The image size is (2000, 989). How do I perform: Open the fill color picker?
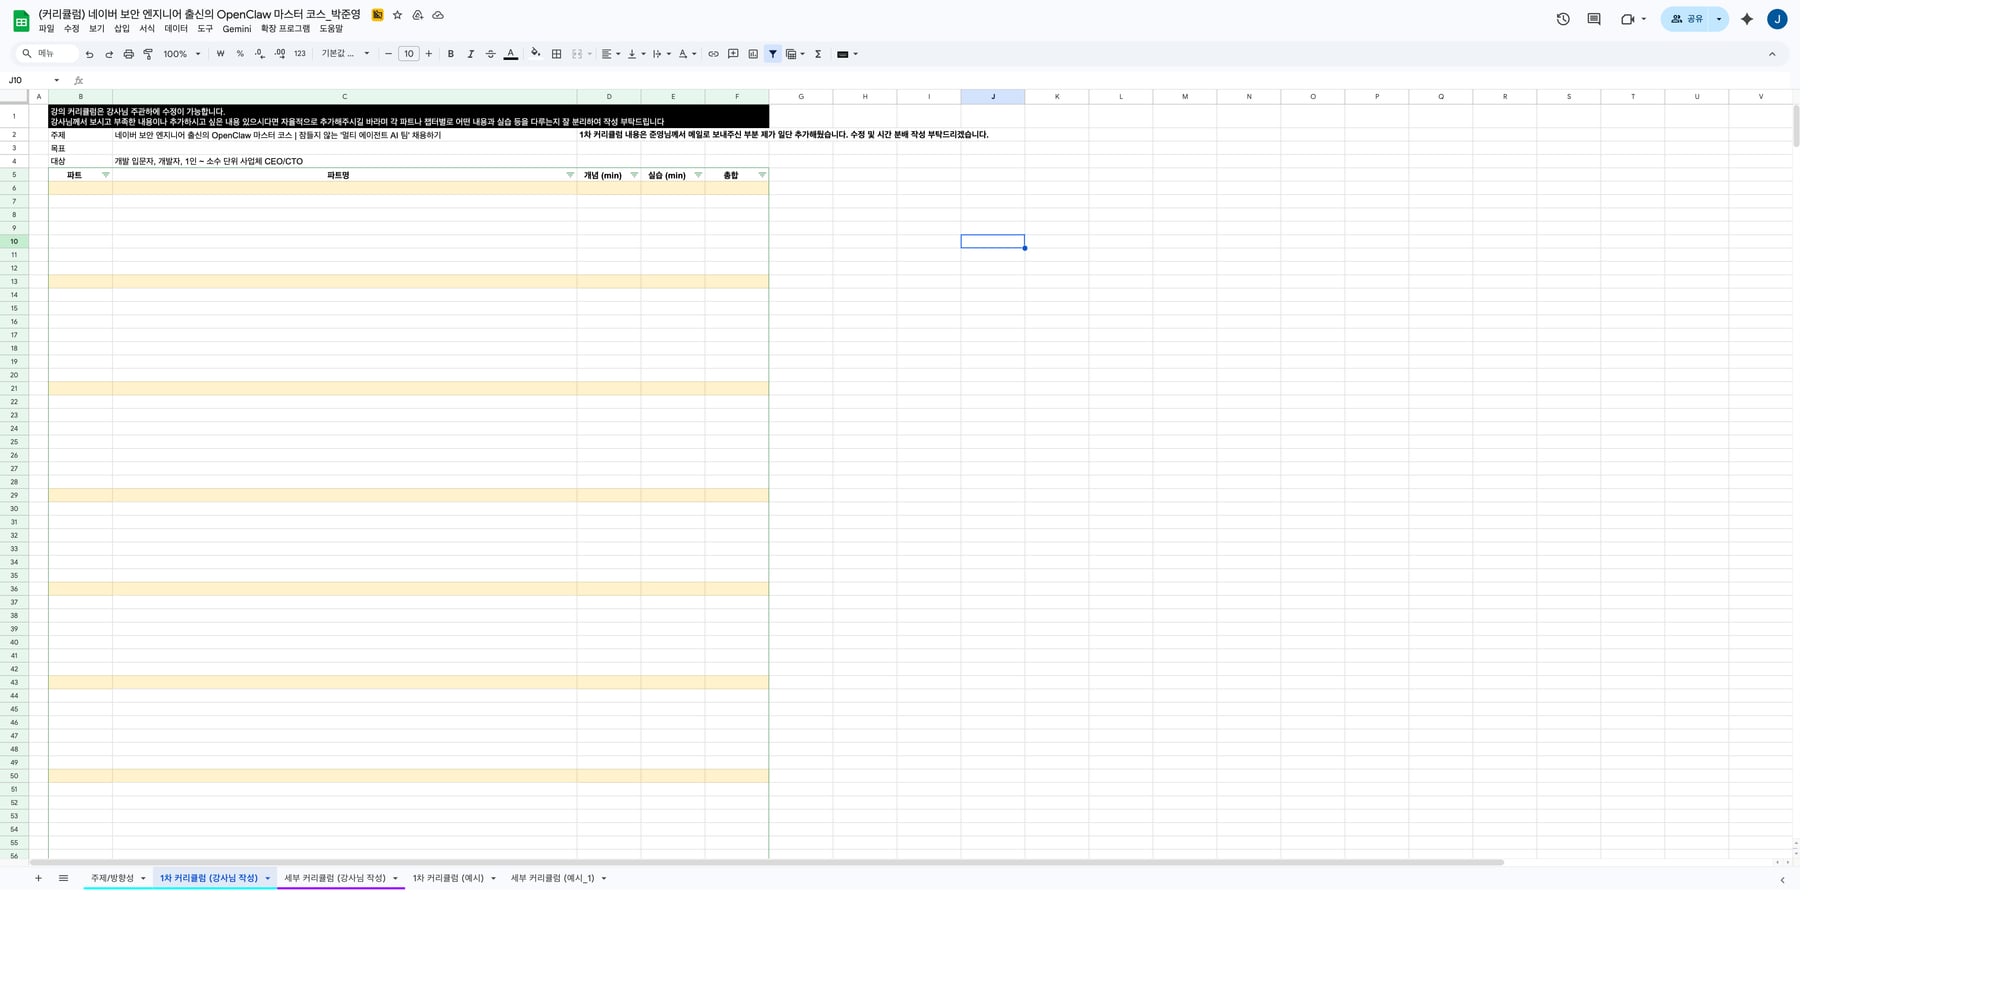(x=535, y=54)
